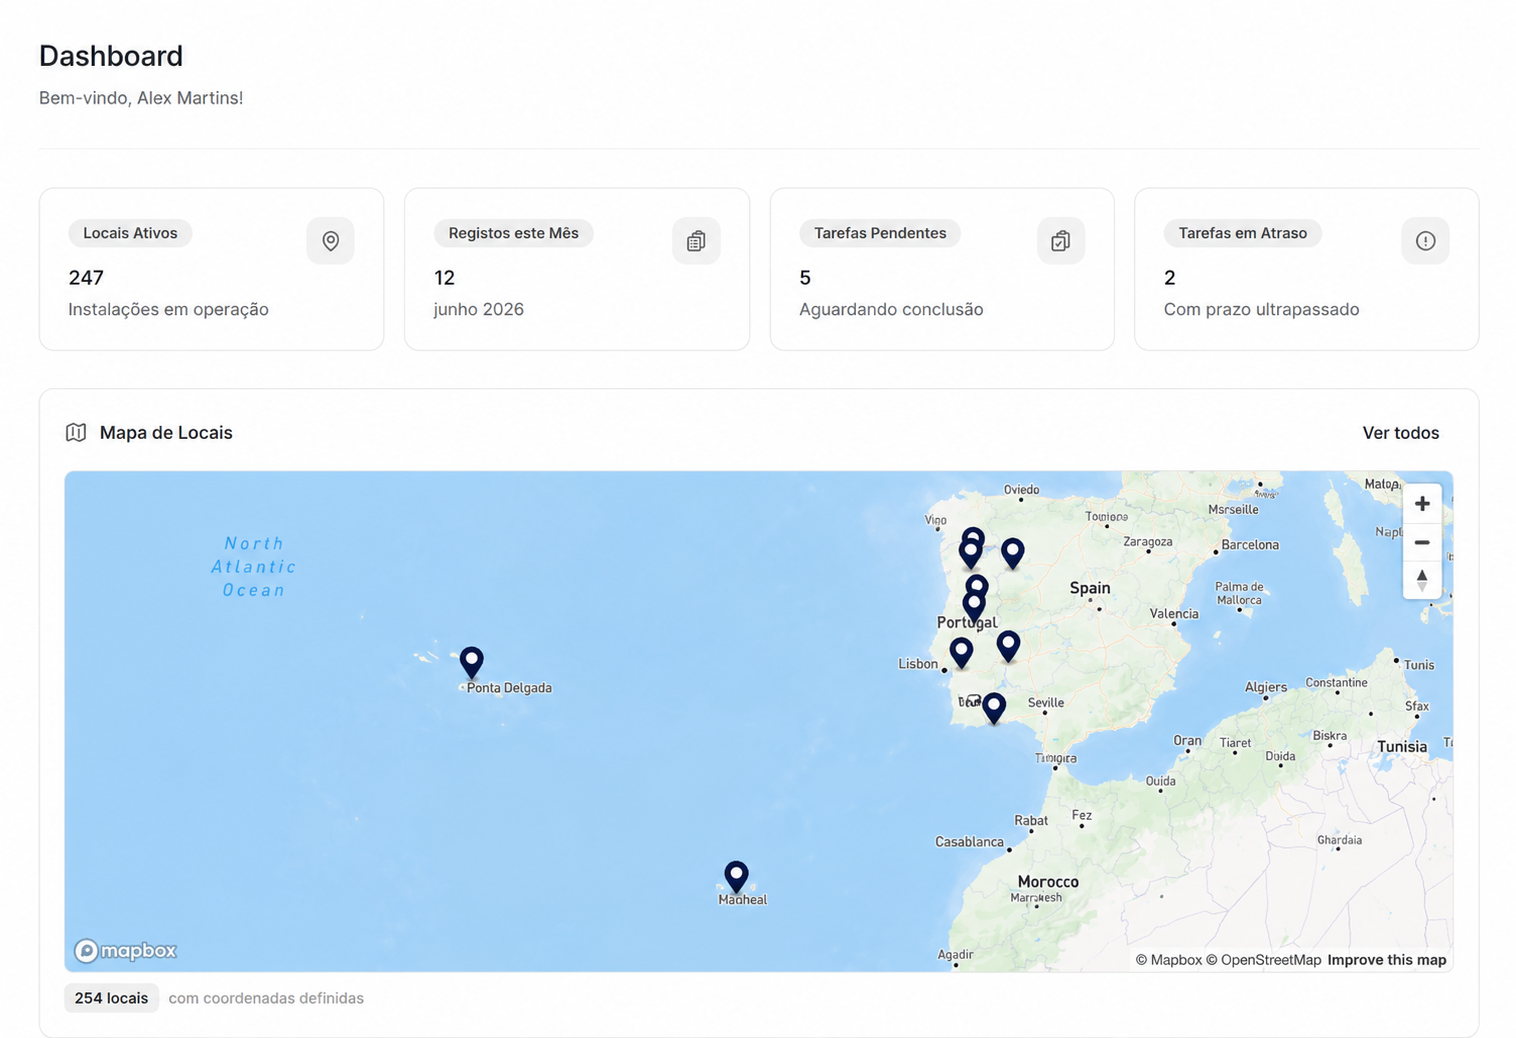
Task: Click the clipboard icon in Registos este Mês card
Action: [696, 241]
